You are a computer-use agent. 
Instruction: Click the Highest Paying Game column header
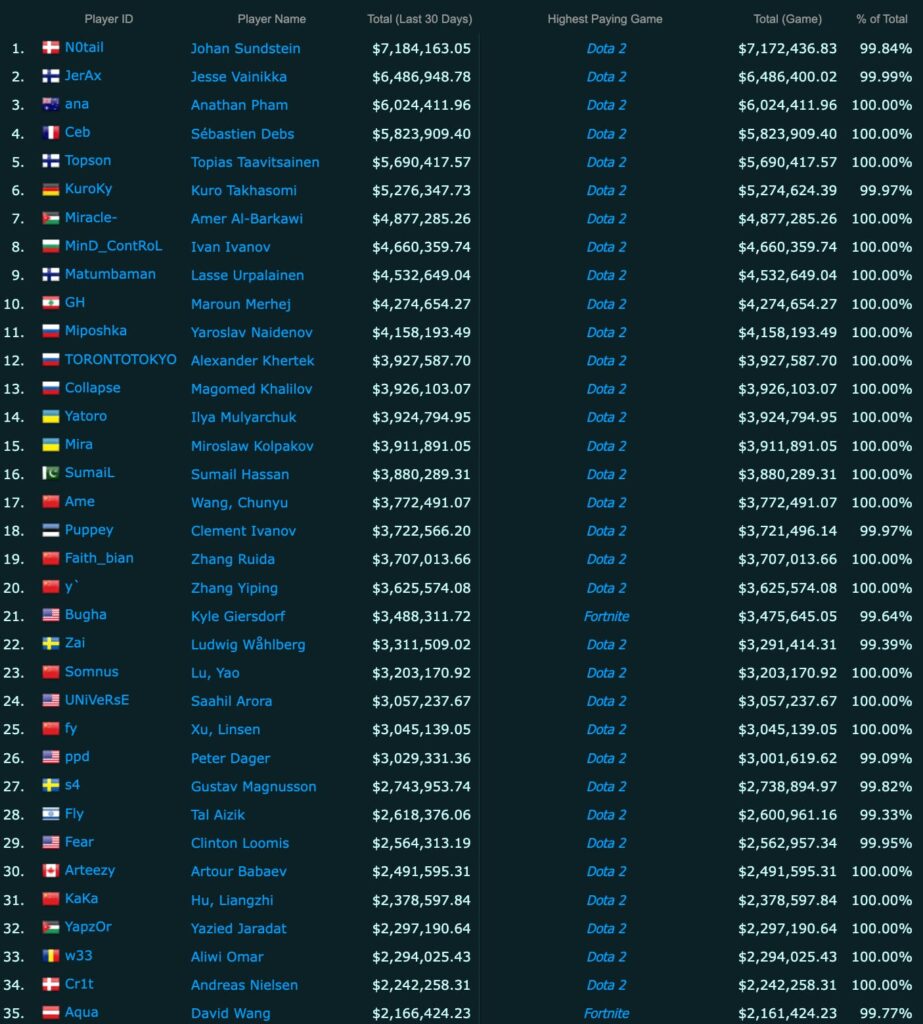[x=605, y=19]
